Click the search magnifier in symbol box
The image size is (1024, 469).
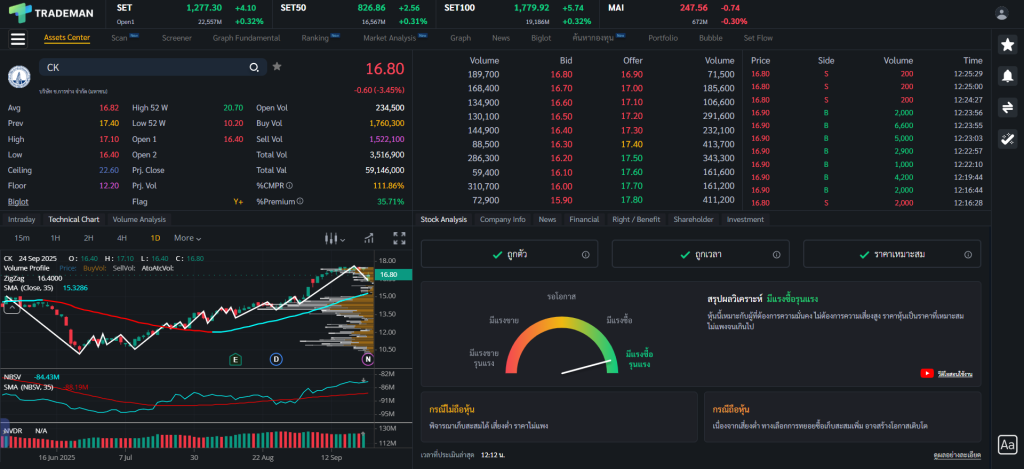pos(255,68)
